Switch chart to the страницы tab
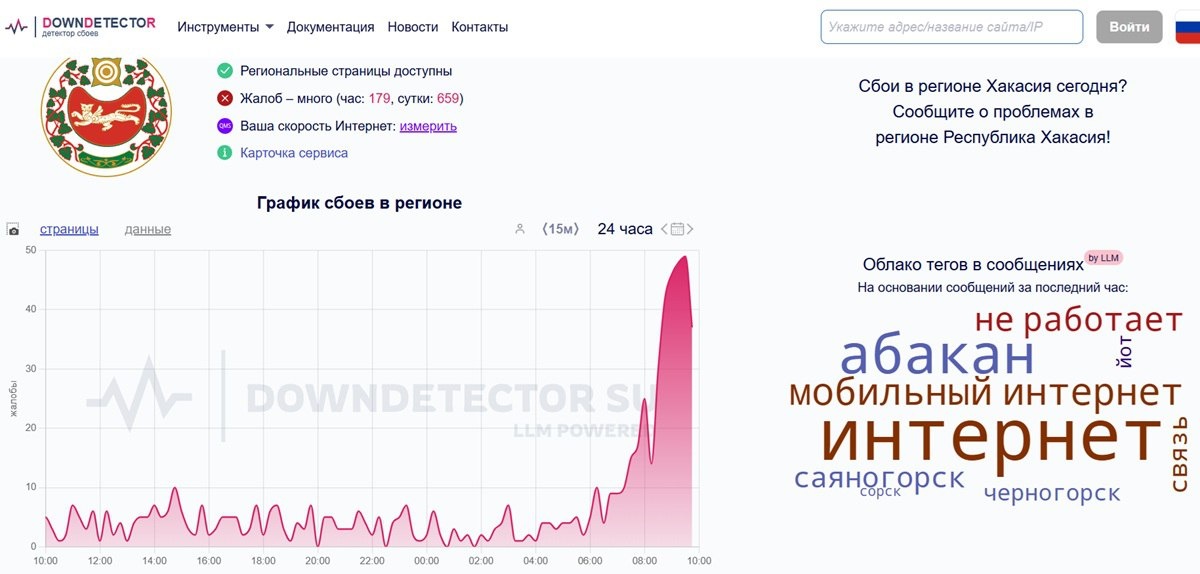Viewport: 1200px width, 574px height. pos(69,229)
